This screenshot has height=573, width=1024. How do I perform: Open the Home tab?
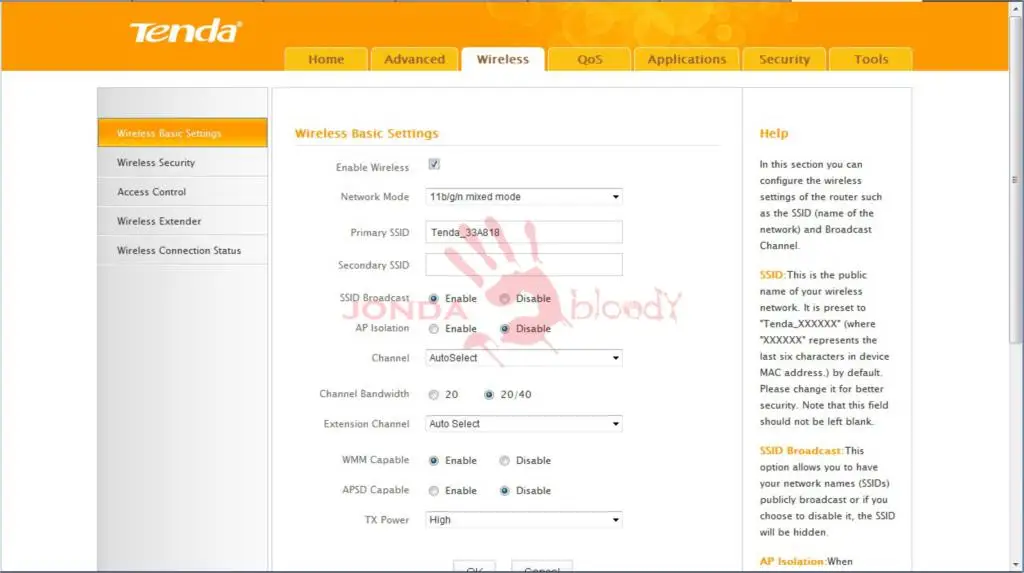click(326, 59)
